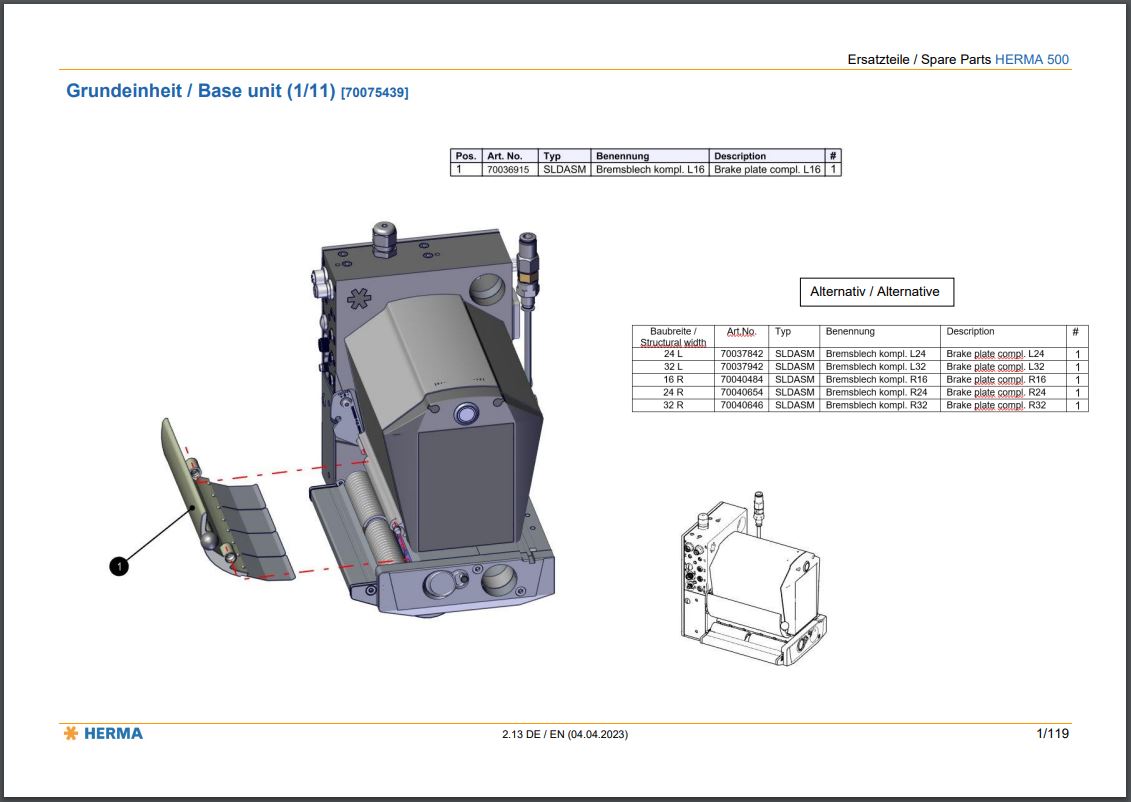
Task: Click the black callout bubble numbered 1
Action: point(119,567)
